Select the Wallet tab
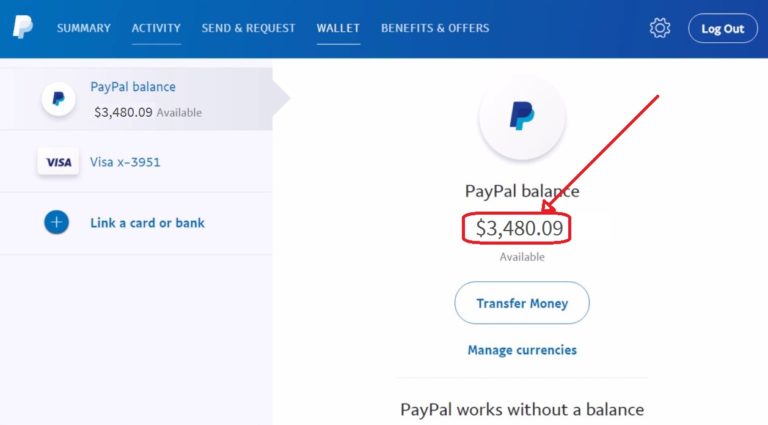Screen dimensions: 768x425 [338, 28]
